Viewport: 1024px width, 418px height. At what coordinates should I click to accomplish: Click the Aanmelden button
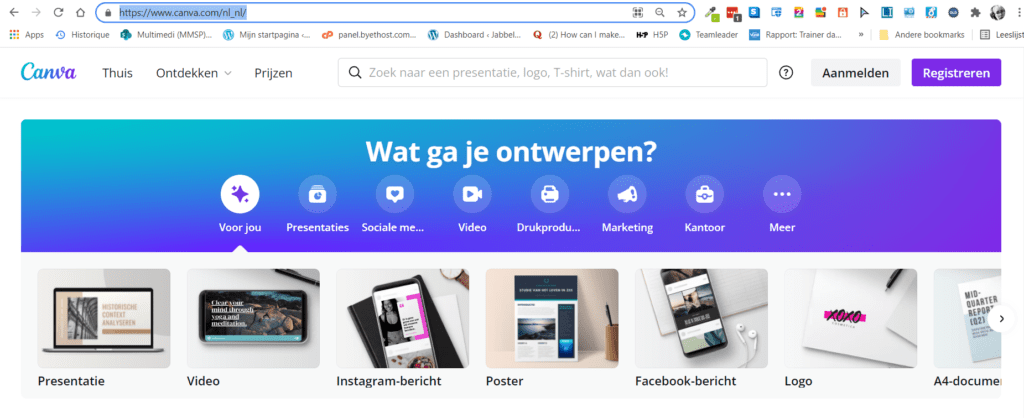pos(856,72)
